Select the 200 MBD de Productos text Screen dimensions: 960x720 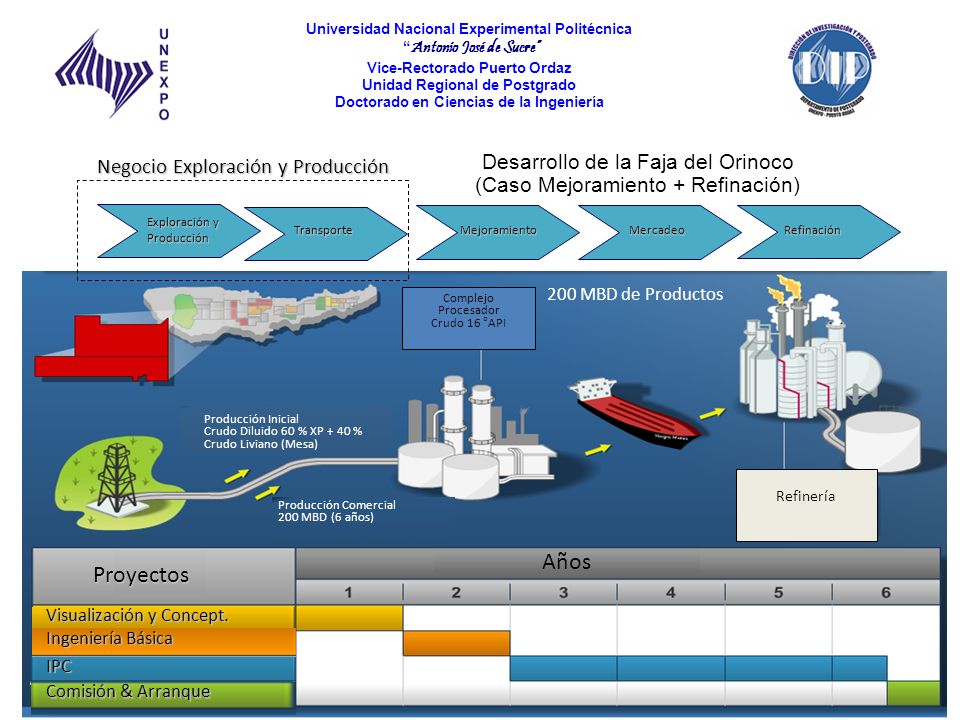click(x=635, y=294)
